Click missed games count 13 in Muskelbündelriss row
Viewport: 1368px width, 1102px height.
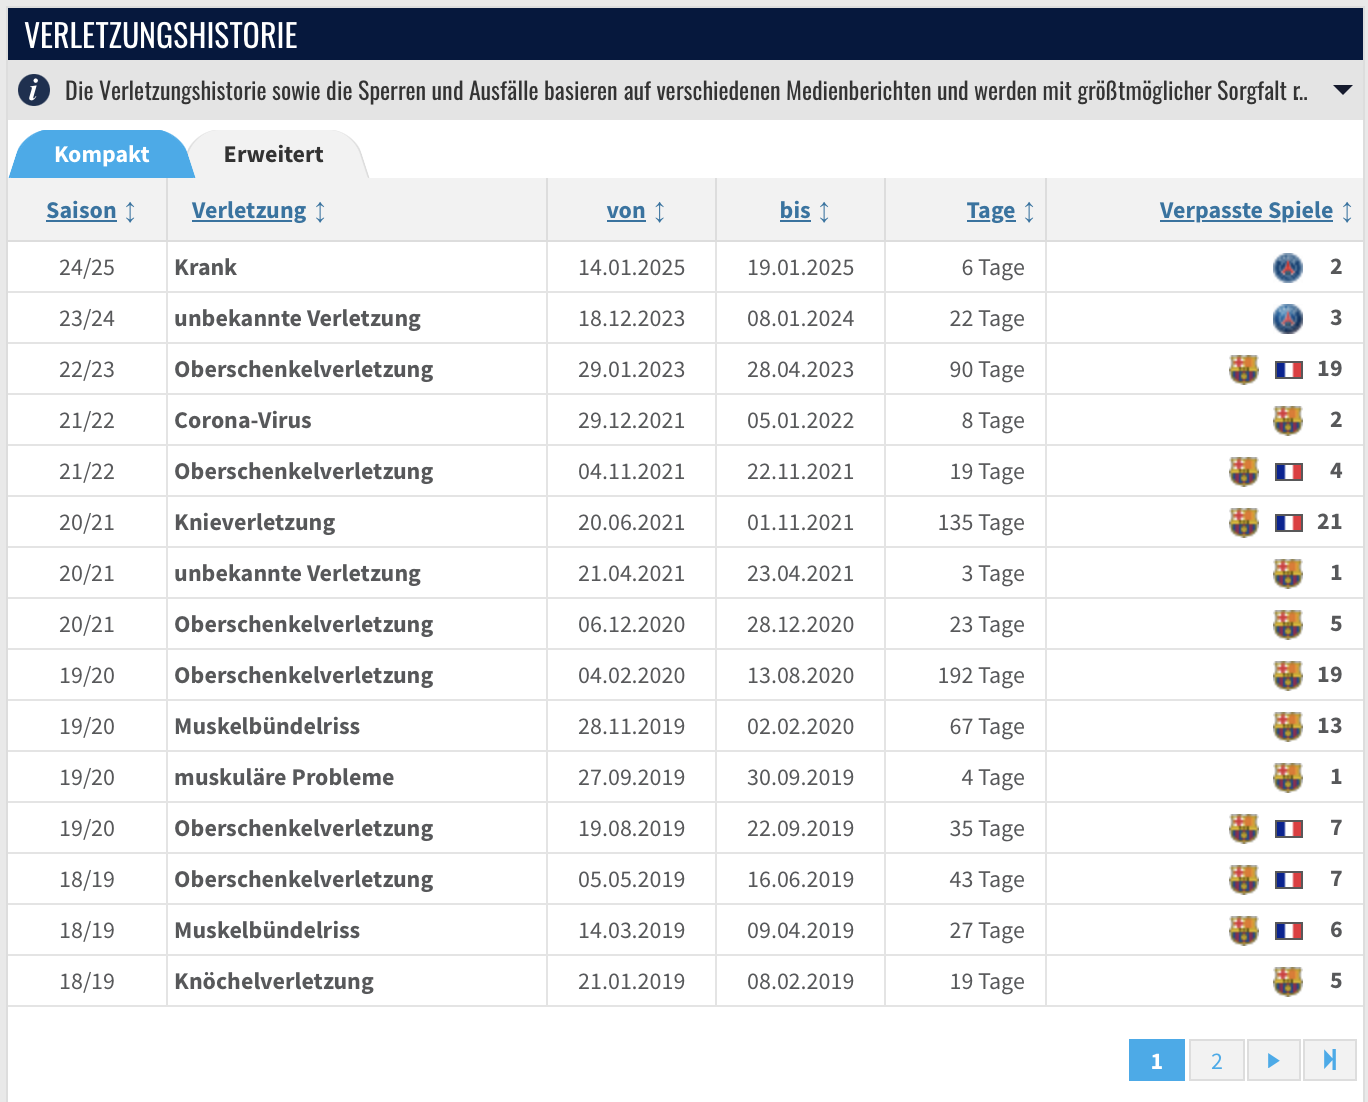click(x=1330, y=725)
